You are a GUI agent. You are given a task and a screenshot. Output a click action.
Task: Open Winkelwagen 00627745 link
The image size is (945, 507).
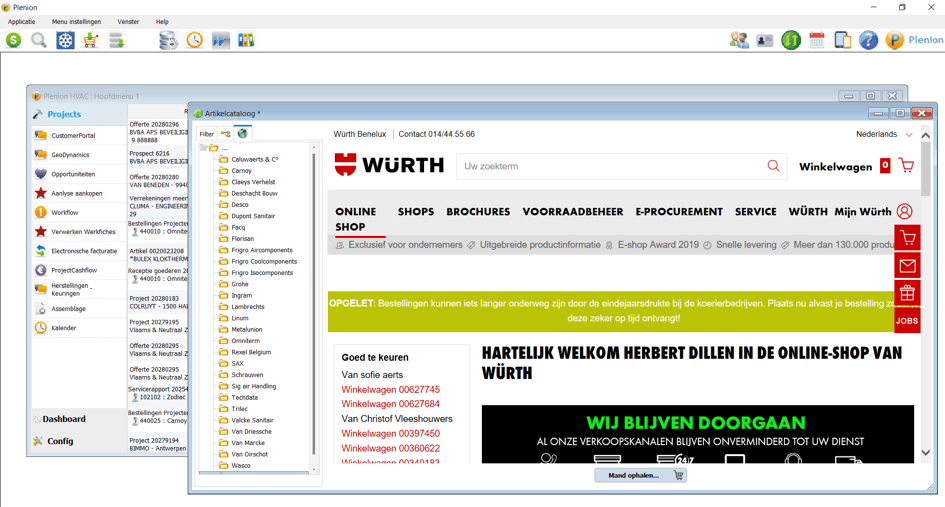pos(391,389)
